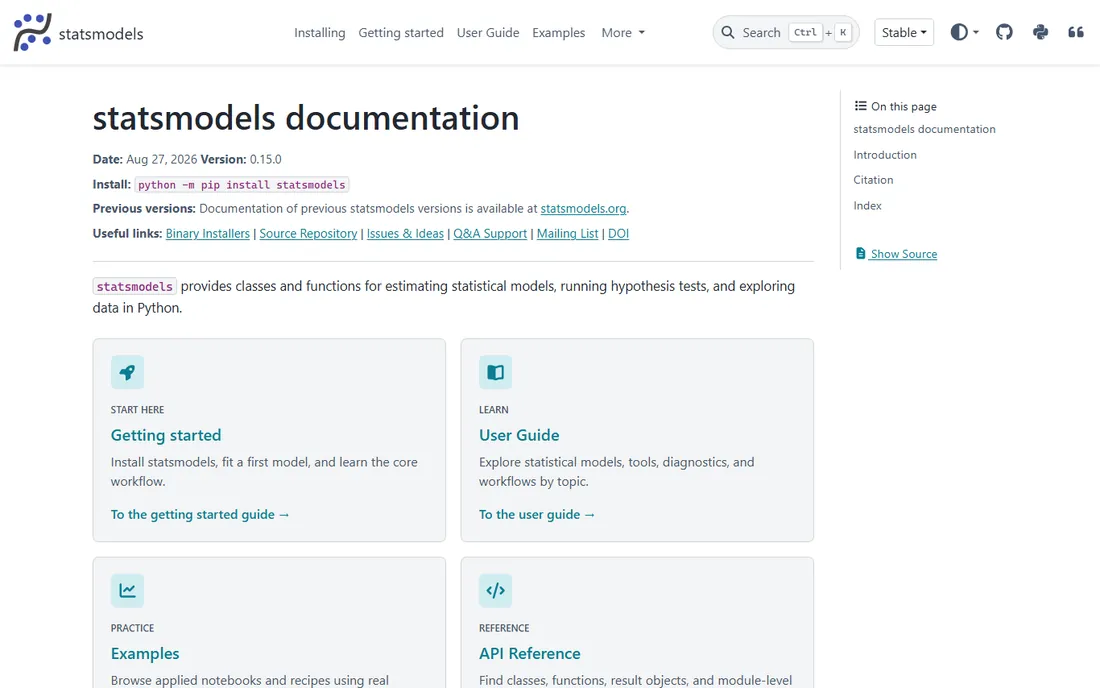Click the Search field
The width and height of the screenshot is (1100, 688).
[786, 32]
